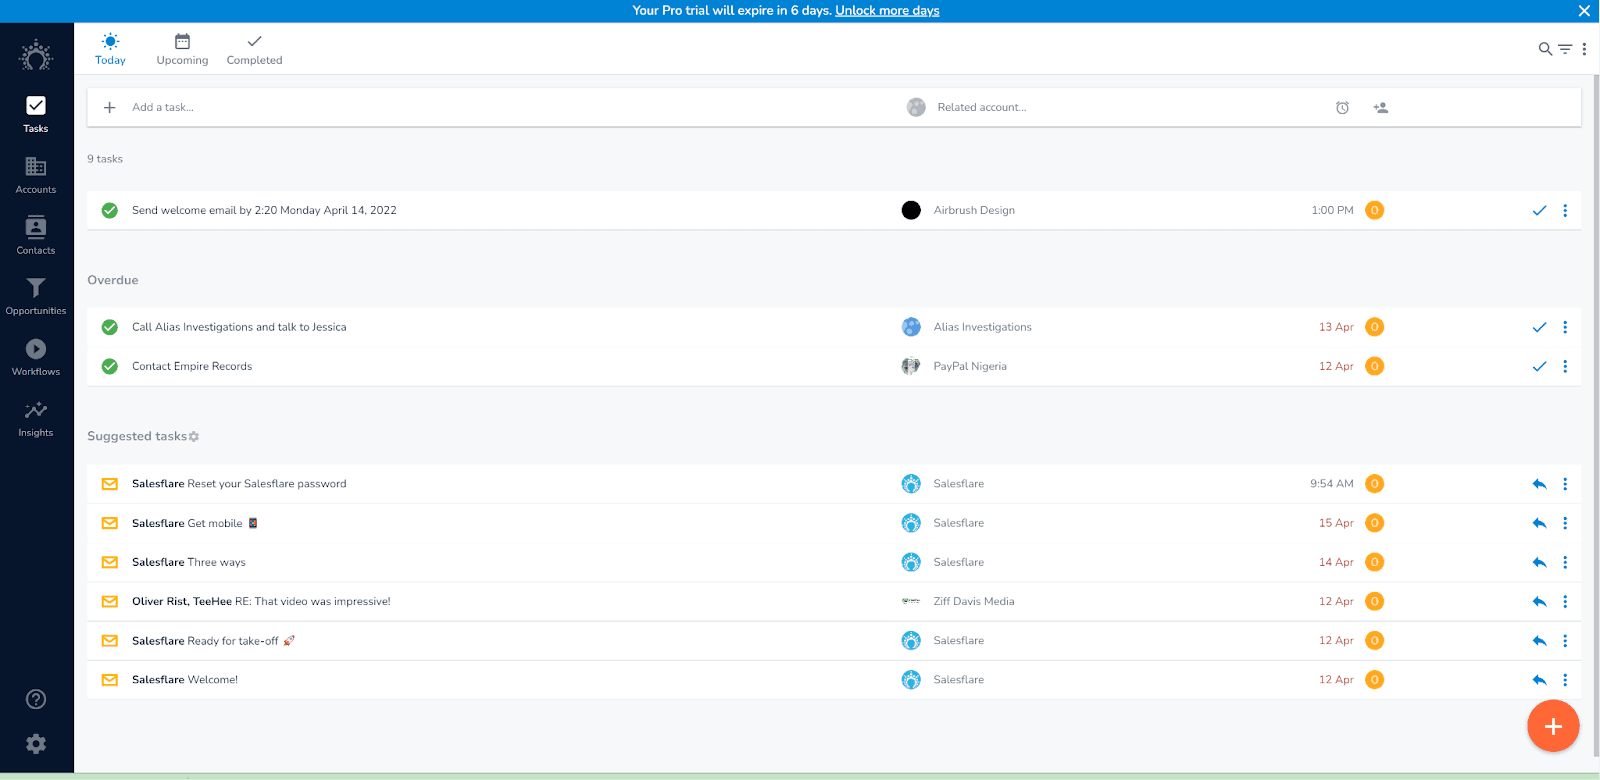Click the search magnifier icon
Image resolution: width=1600 pixels, height=780 pixels.
[x=1545, y=49]
